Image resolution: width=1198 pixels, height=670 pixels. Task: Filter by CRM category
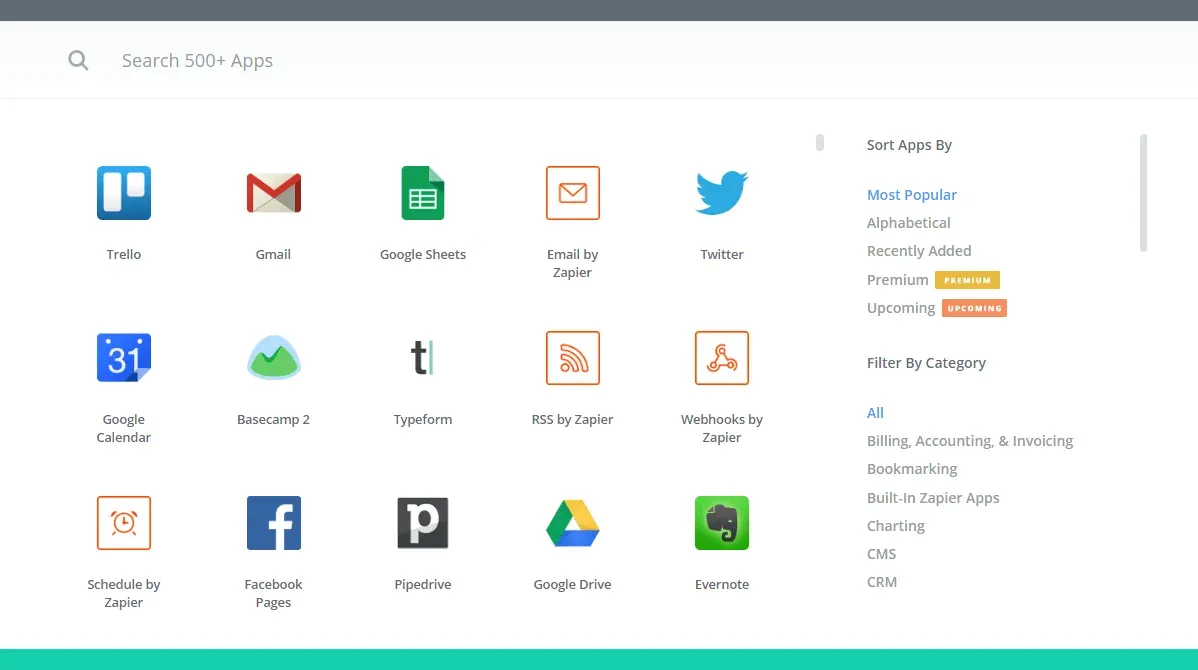(x=882, y=582)
